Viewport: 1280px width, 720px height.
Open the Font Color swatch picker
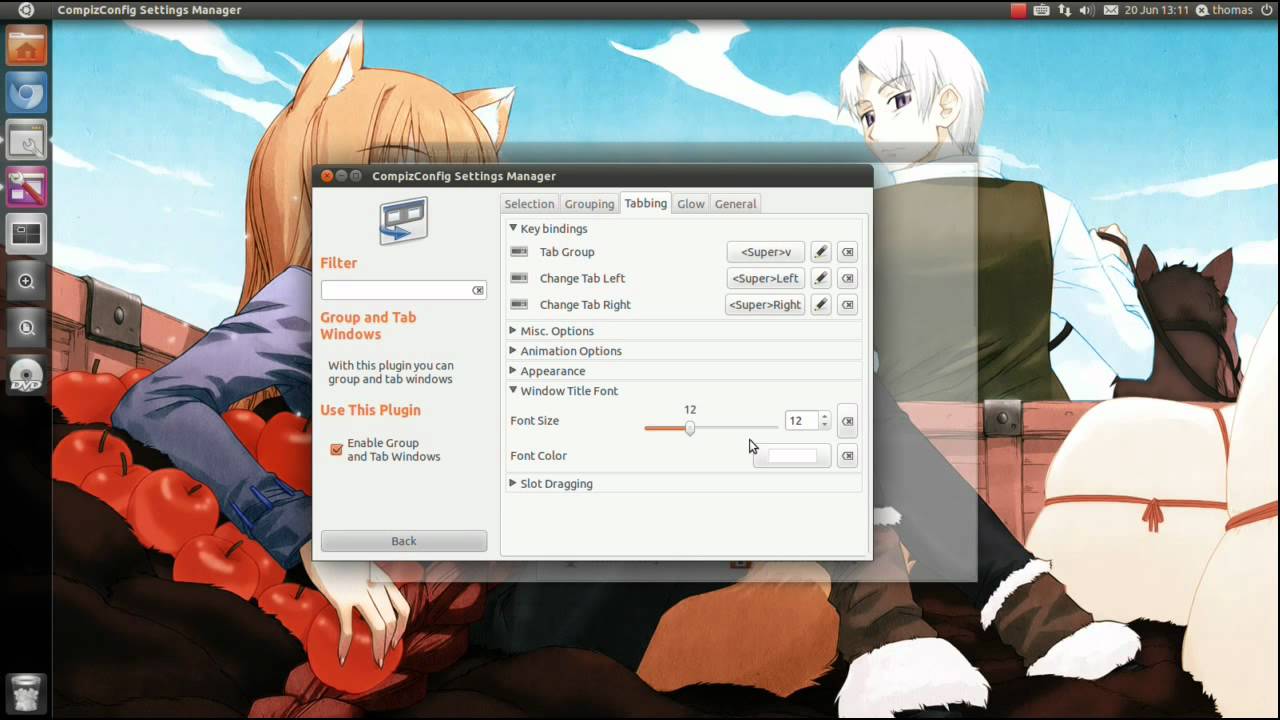tap(792, 456)
